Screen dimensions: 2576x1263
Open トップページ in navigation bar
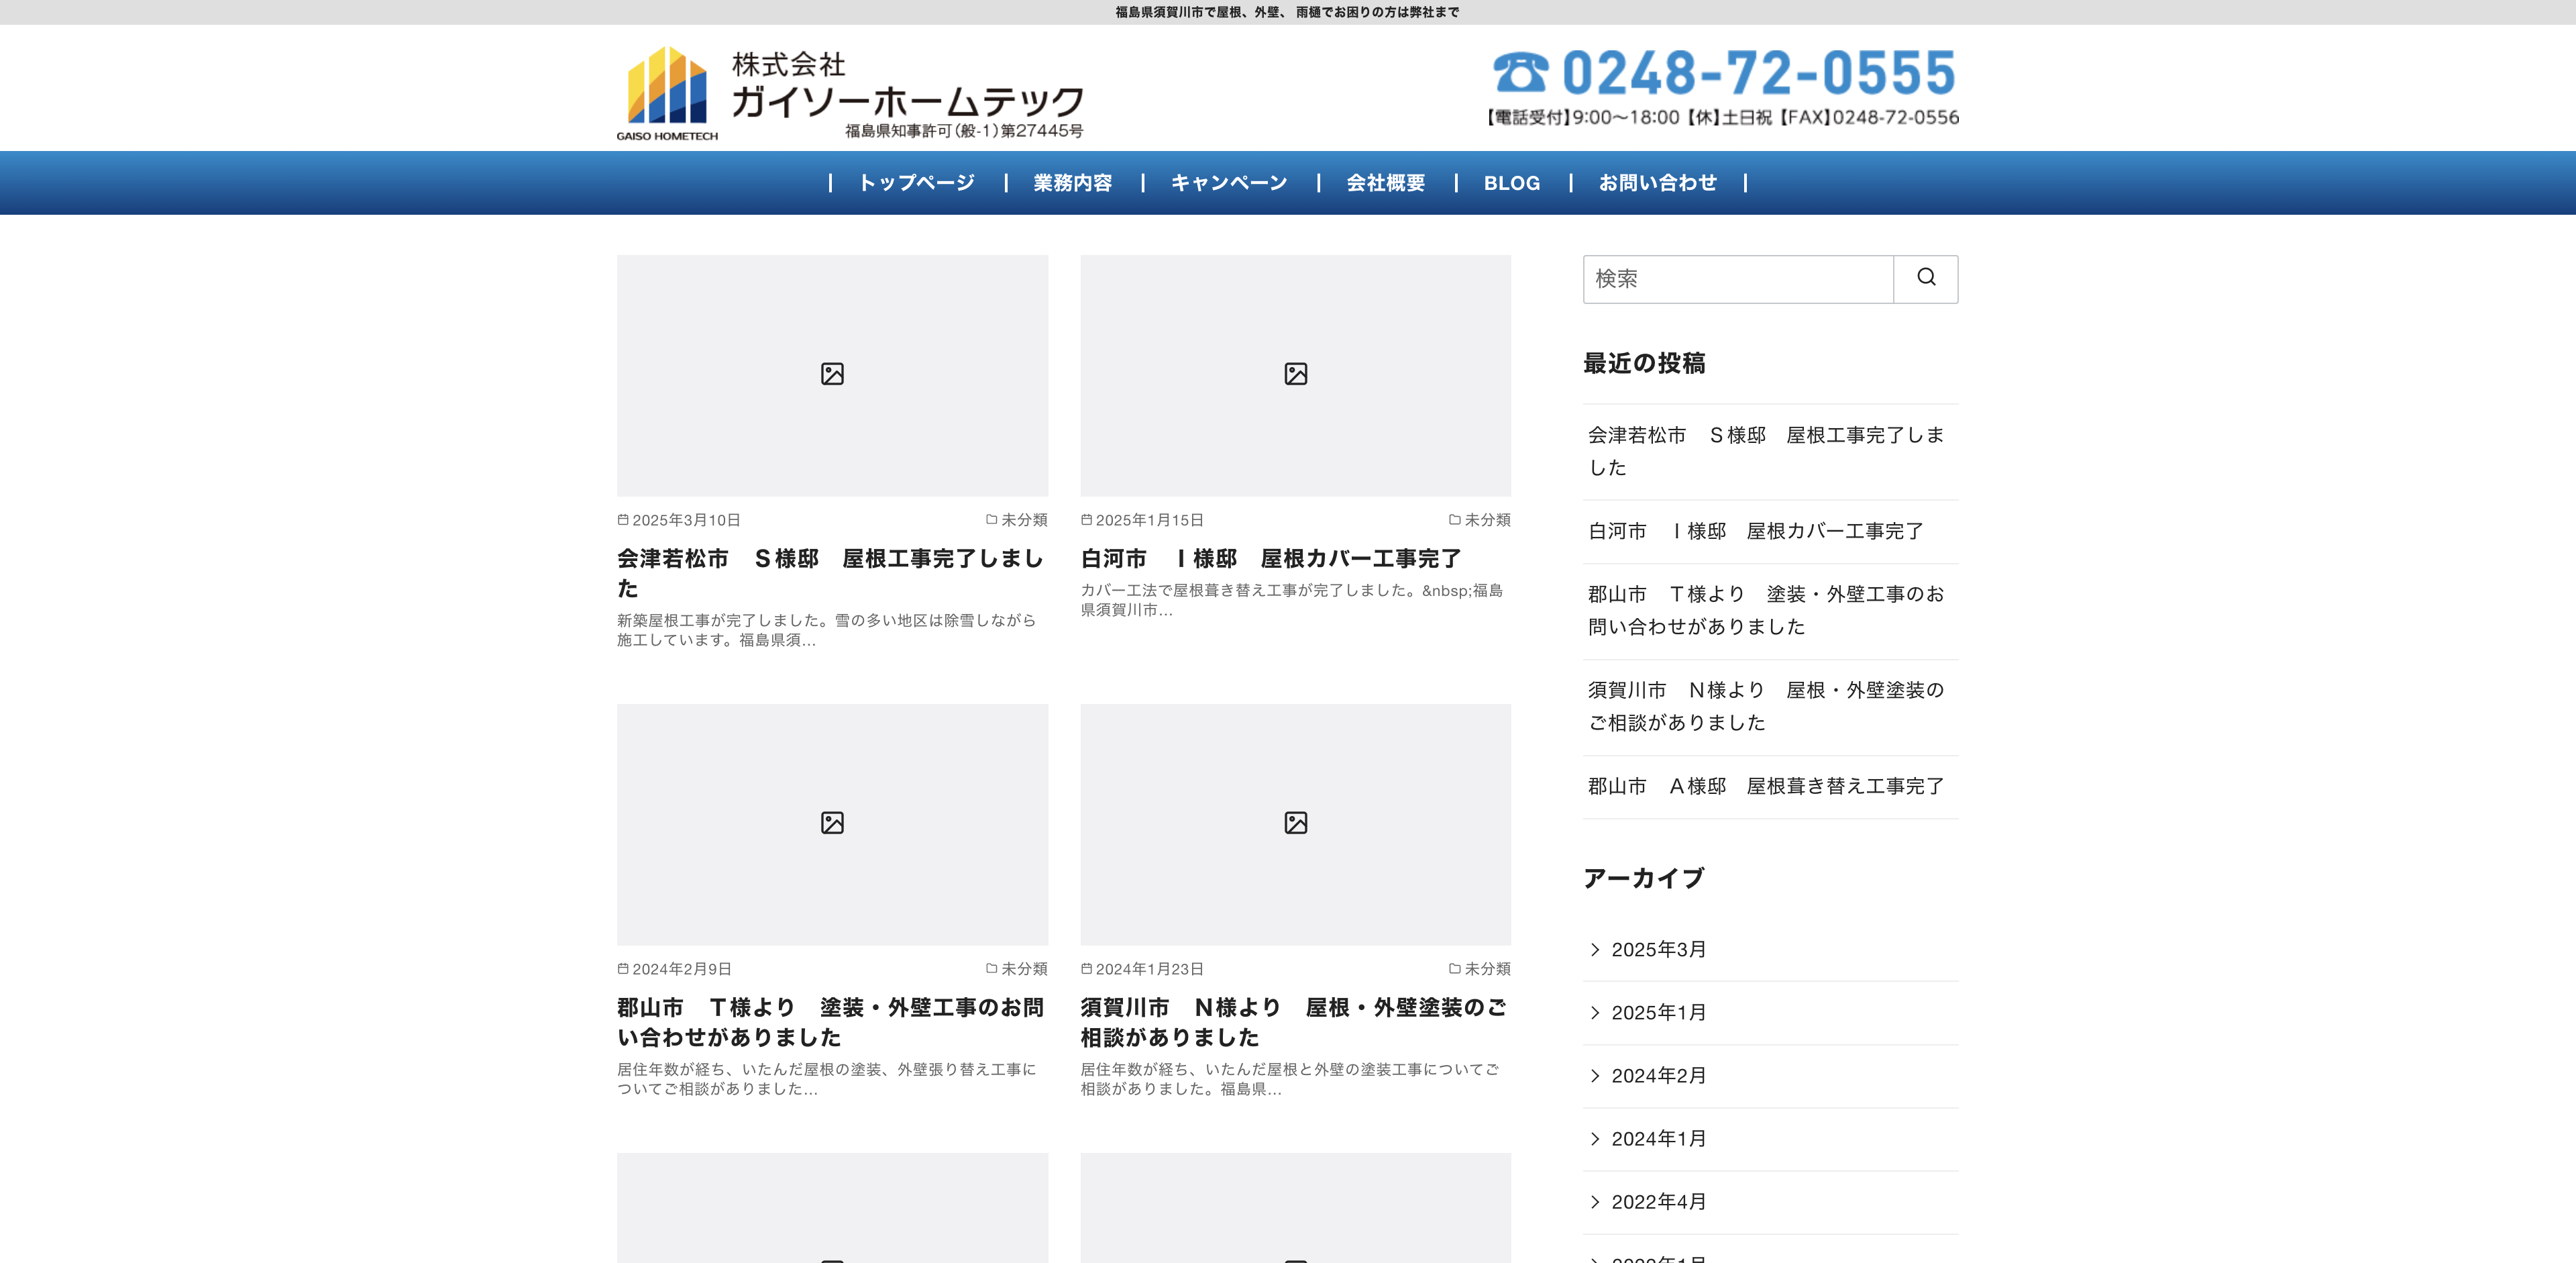coord(916,183)
